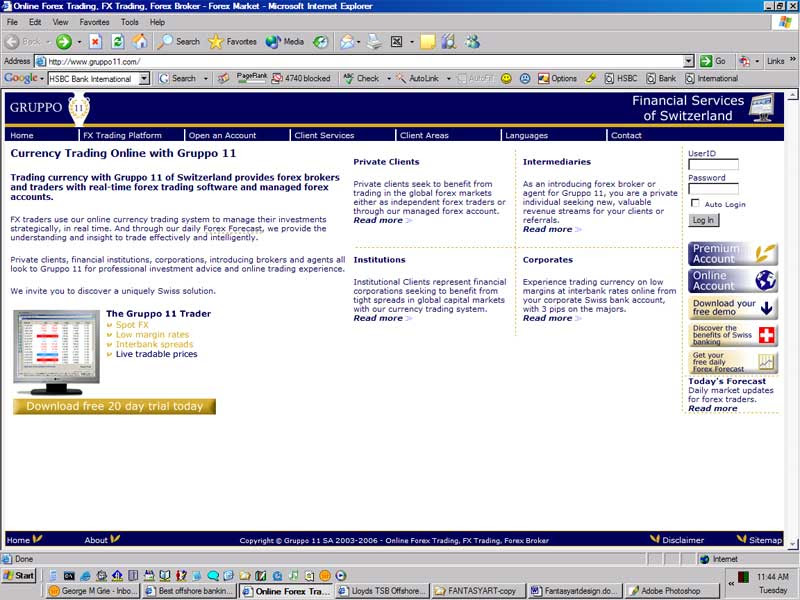Open the Tools menu
The height and width of the screenshot is (600, 800).
130,22
